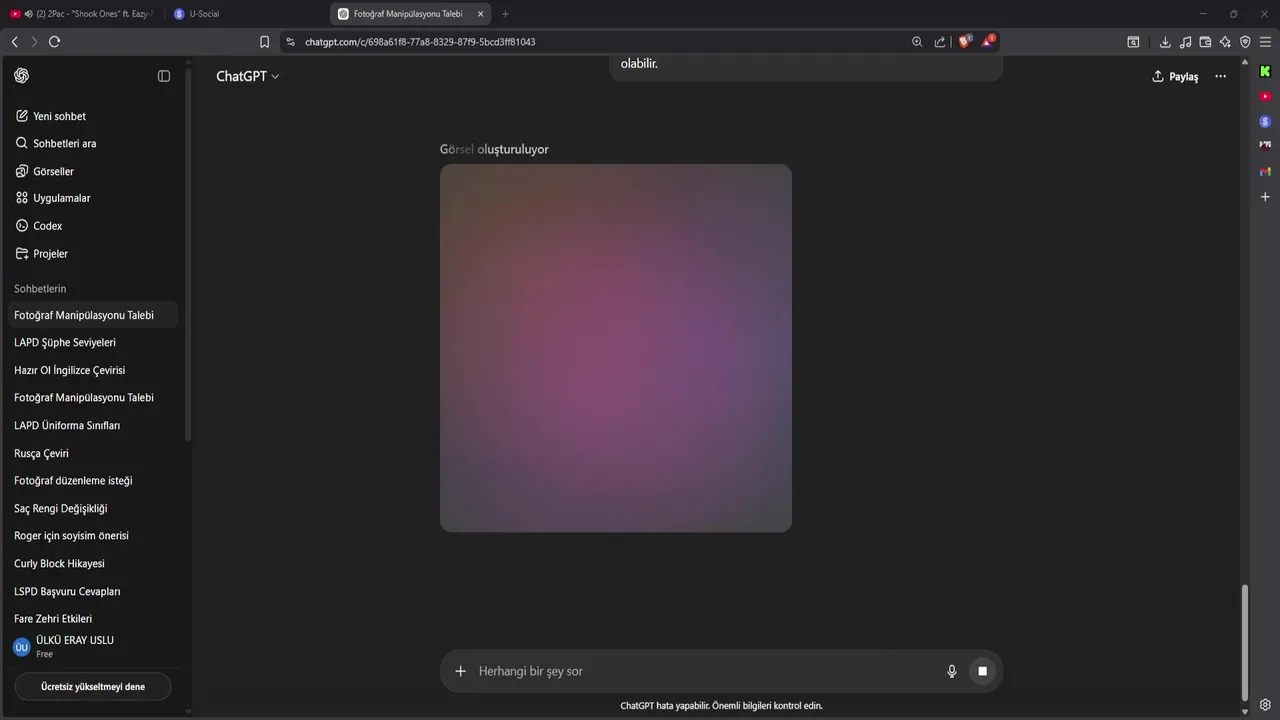Open the Görseller section

(x=93, y=171)
